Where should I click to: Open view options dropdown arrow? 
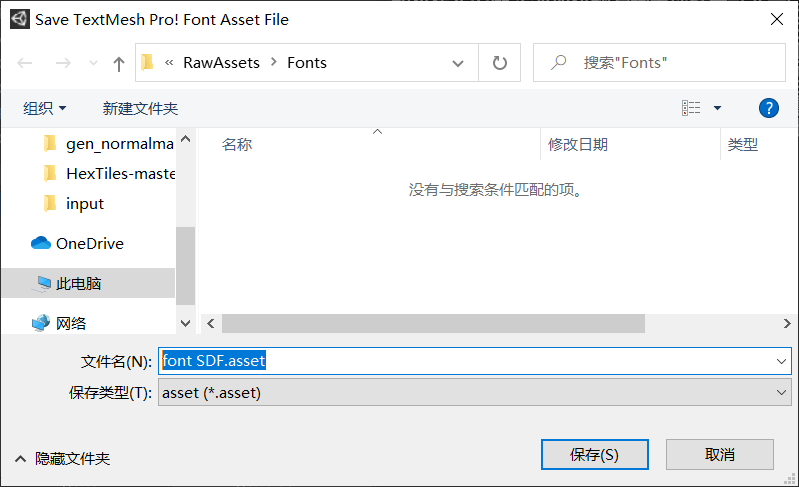pos(717,108)
